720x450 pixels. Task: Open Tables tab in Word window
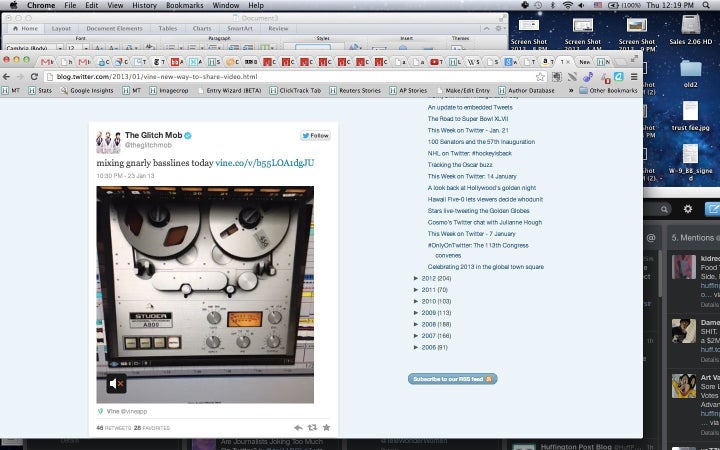(168, 28)
